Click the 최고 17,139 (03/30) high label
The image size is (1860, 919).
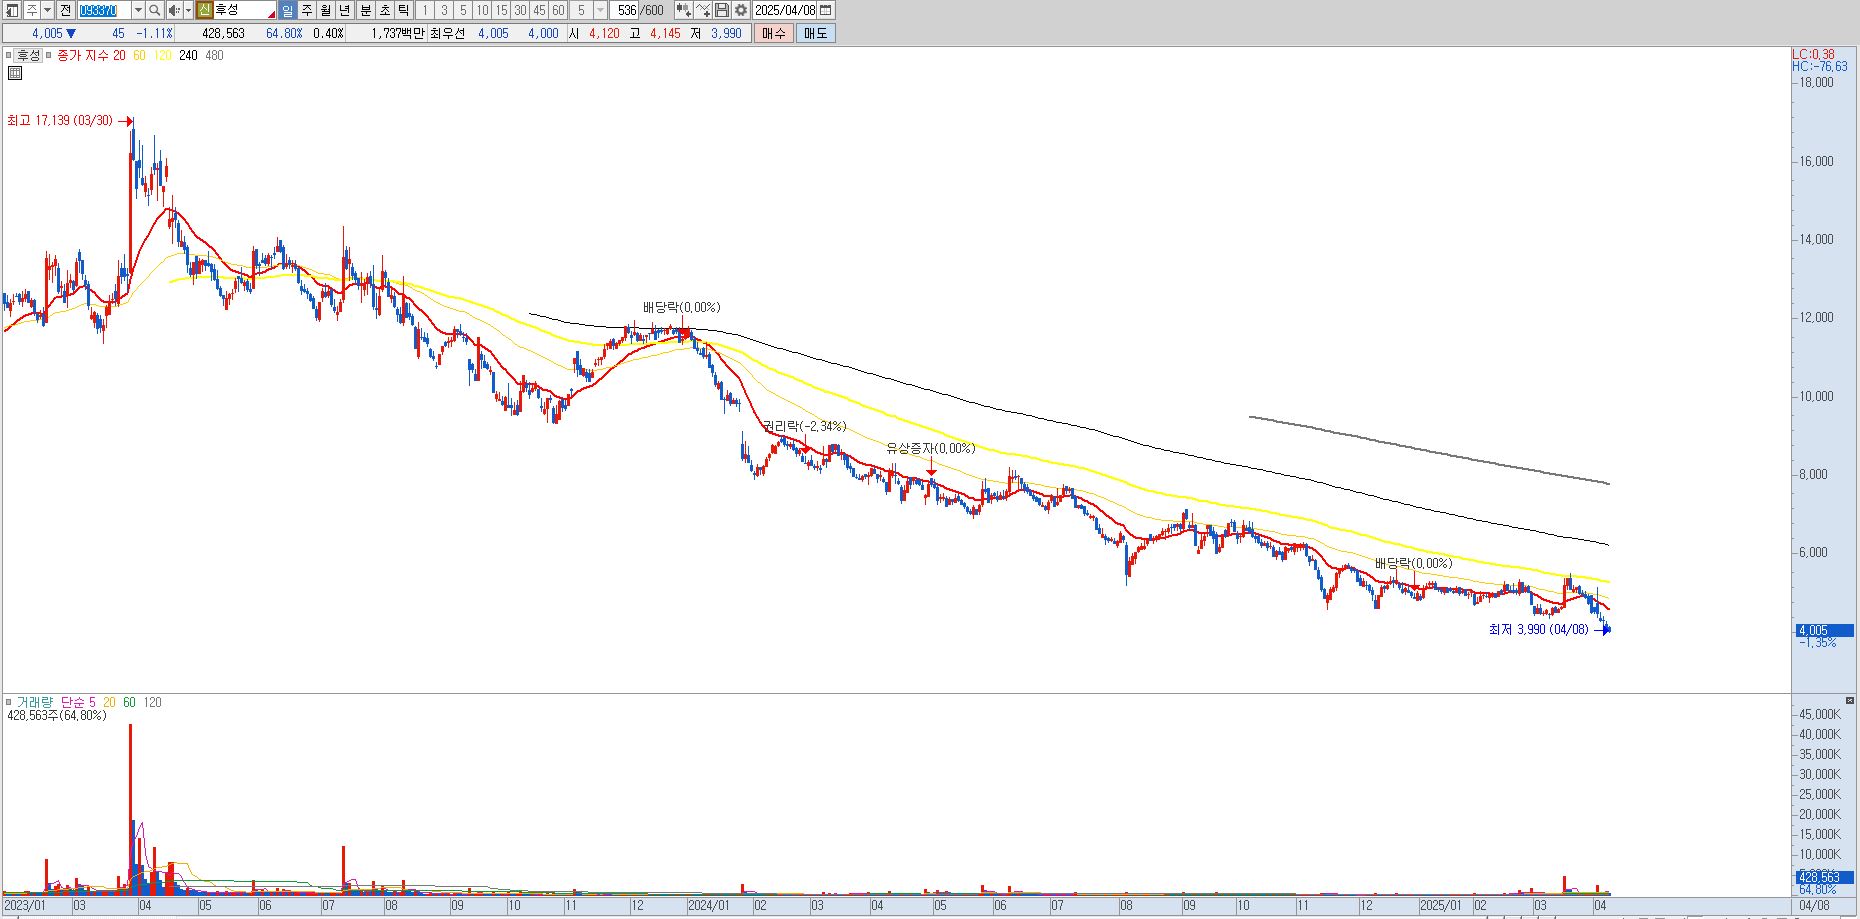60,121
